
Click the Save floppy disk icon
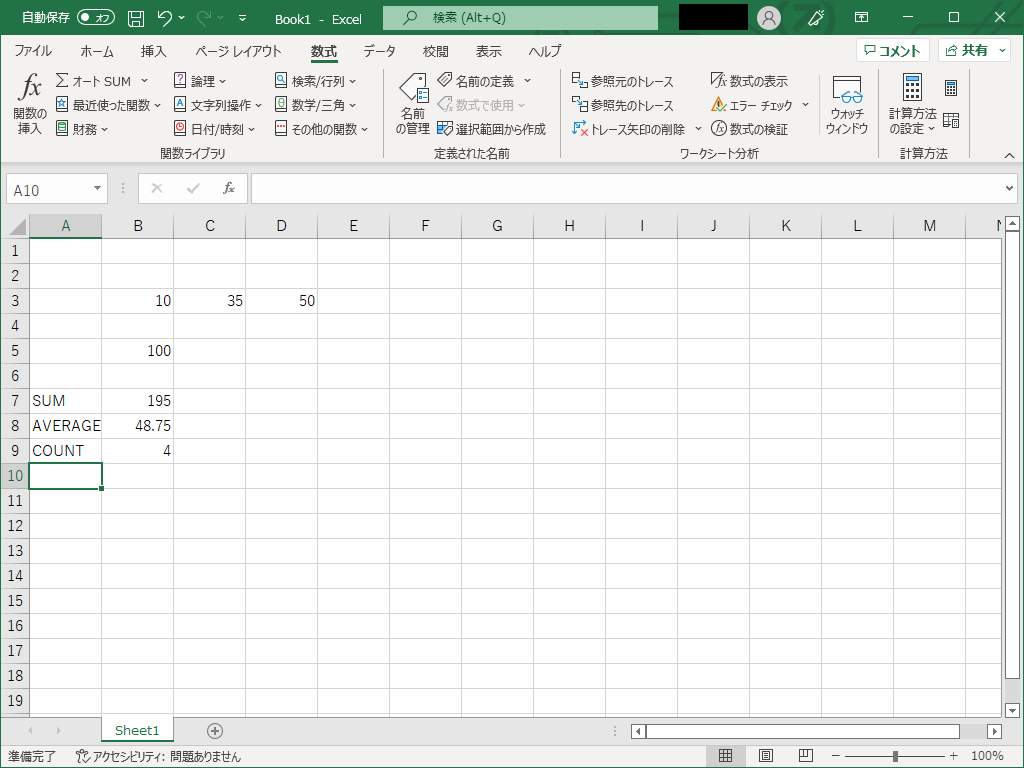coord(136,18)
